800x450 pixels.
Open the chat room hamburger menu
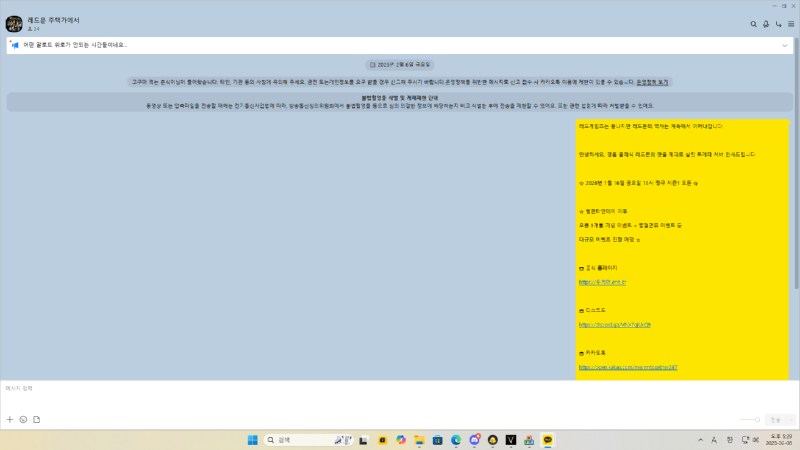[790, 23]
